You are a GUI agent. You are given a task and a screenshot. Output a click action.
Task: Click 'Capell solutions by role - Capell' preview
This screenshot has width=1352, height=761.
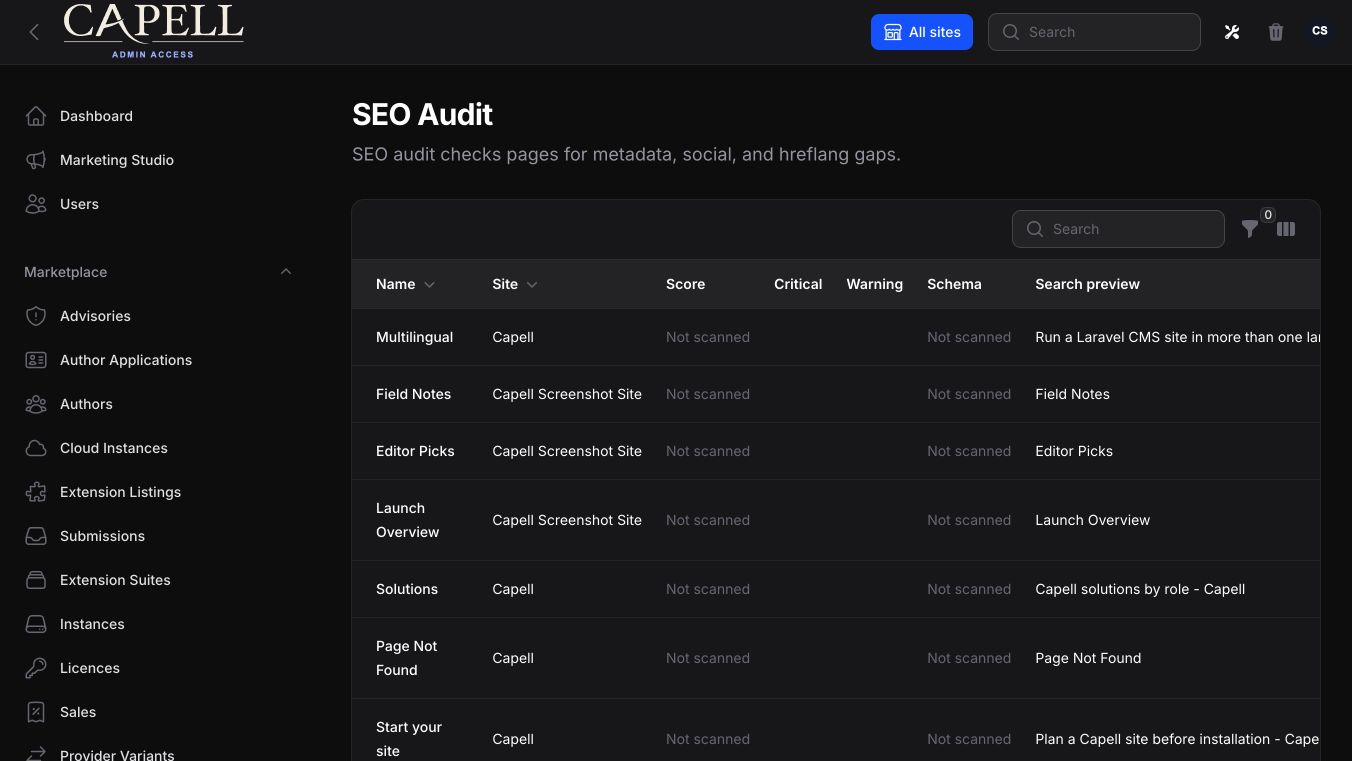1140,589
